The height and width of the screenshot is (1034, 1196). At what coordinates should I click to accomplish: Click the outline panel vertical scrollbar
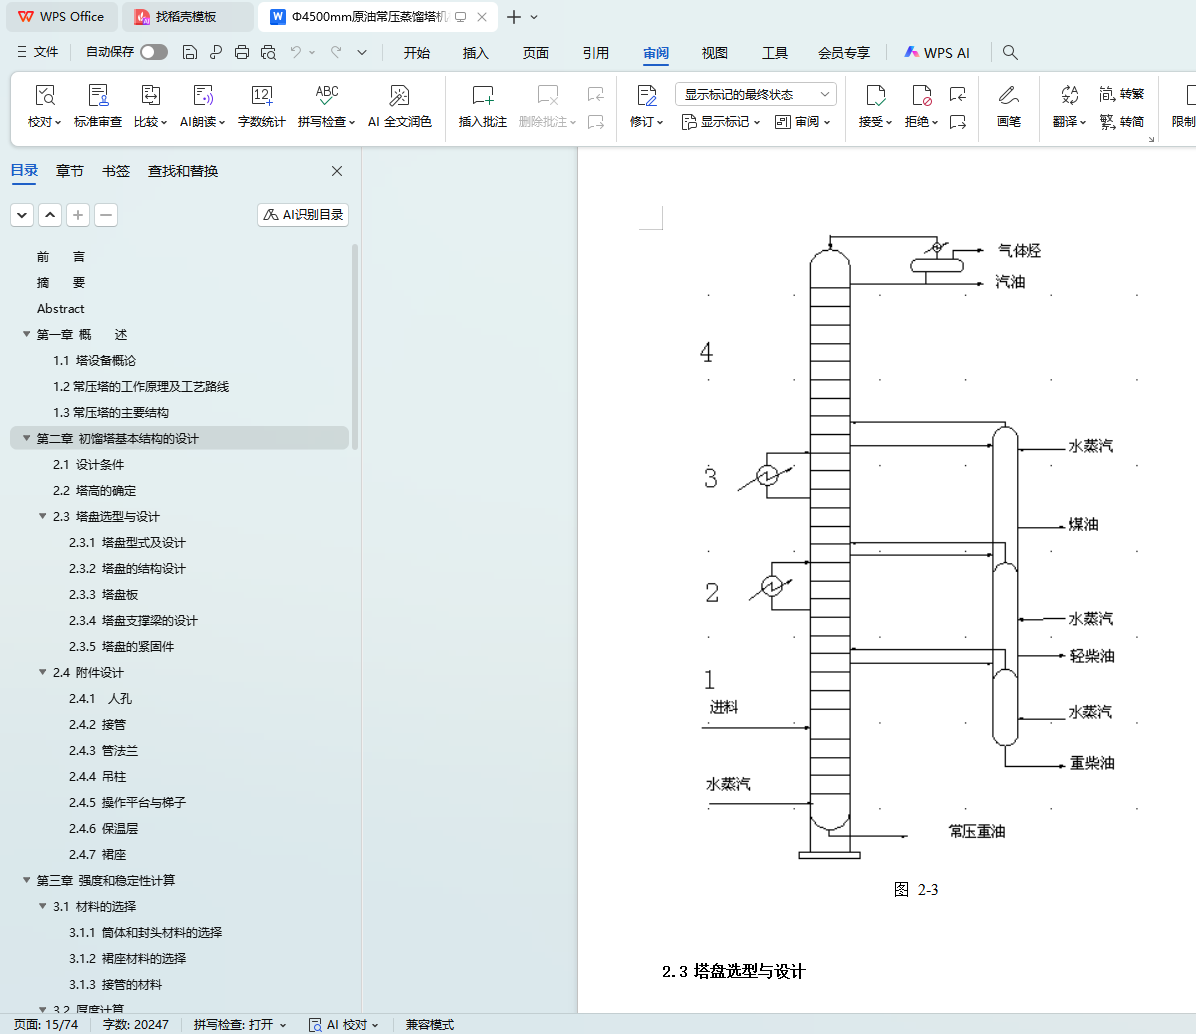355,340
